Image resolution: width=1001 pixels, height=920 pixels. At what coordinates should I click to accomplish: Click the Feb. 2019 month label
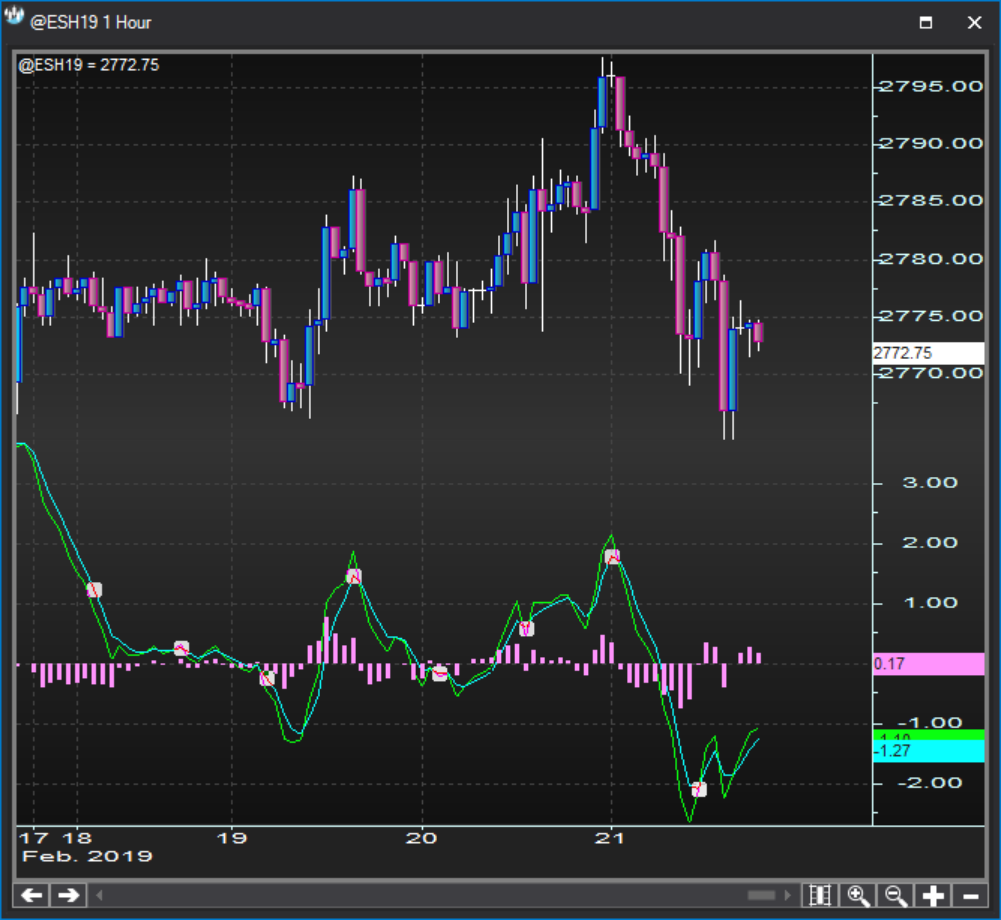[x=87, y=856]
